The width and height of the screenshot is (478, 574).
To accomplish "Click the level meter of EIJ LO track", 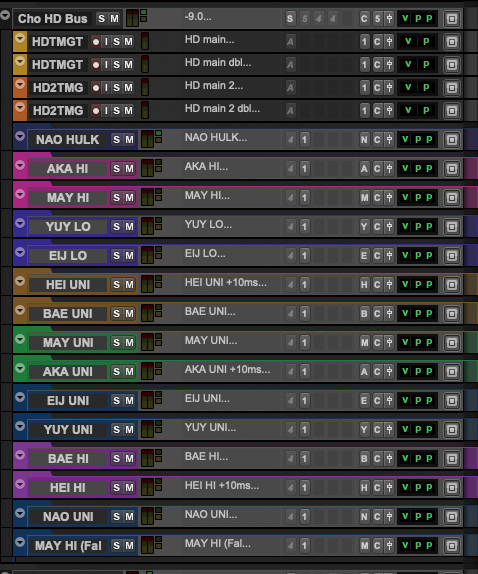I will (x=147, y=255).
